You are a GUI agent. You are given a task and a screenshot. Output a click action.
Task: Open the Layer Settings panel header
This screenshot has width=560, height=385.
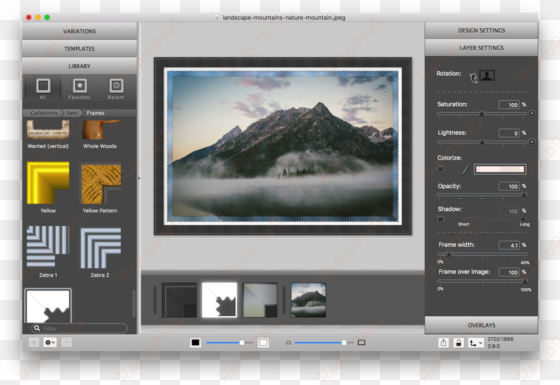point(481,48)
